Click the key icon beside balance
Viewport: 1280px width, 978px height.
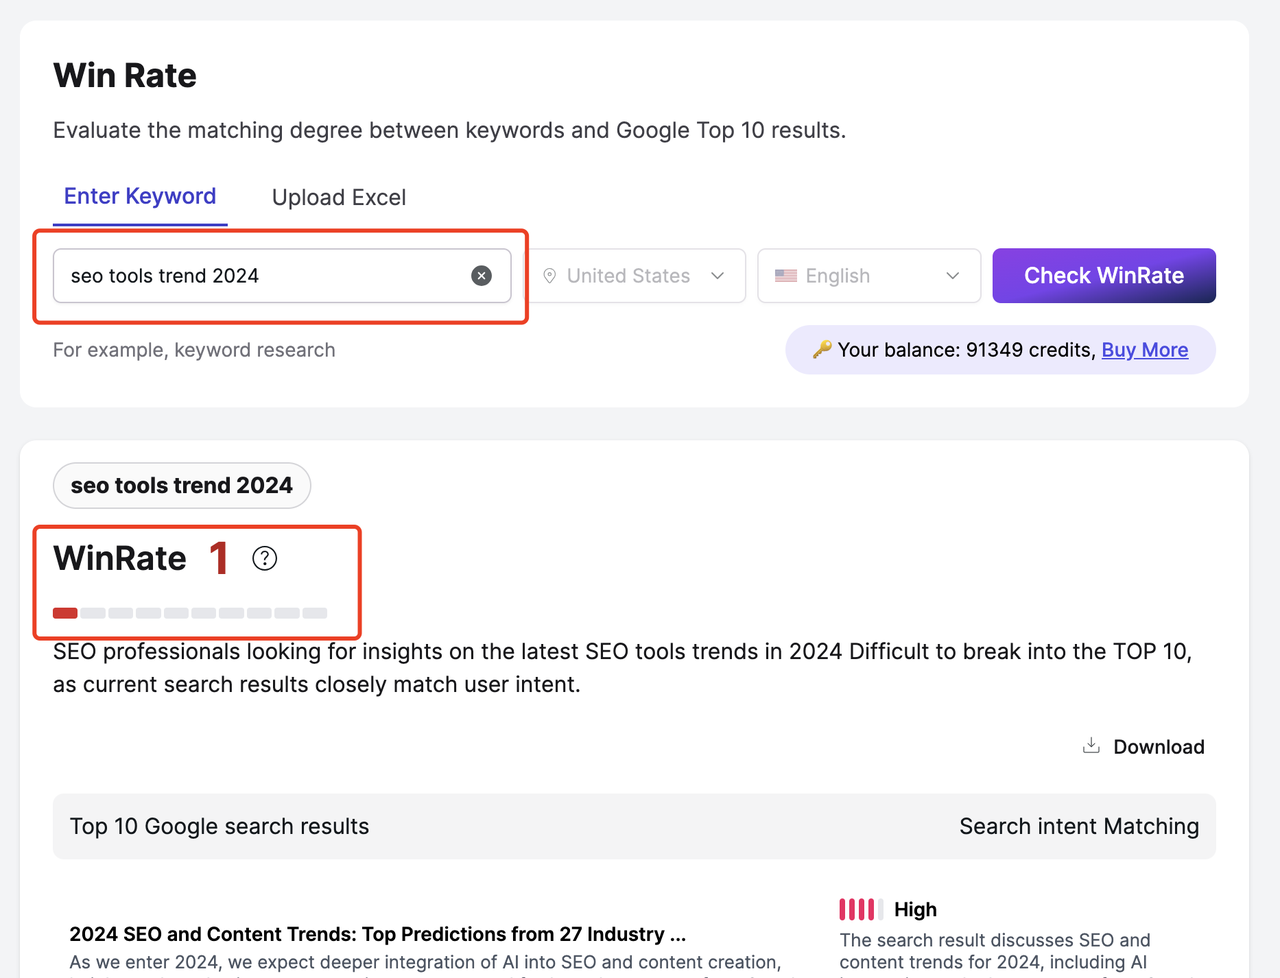(822, 349)
